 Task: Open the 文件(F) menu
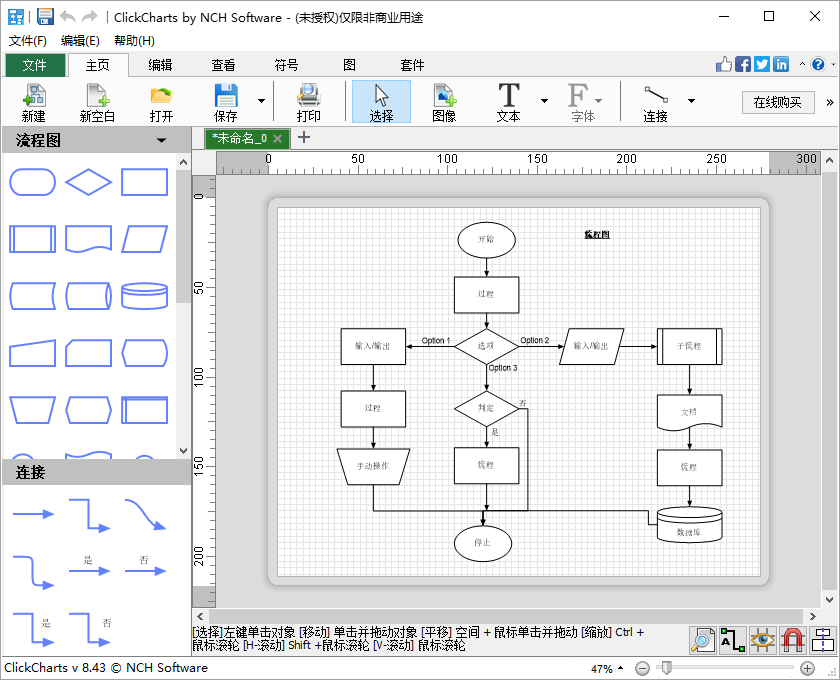pyautogui.click(x=27, y=41)
